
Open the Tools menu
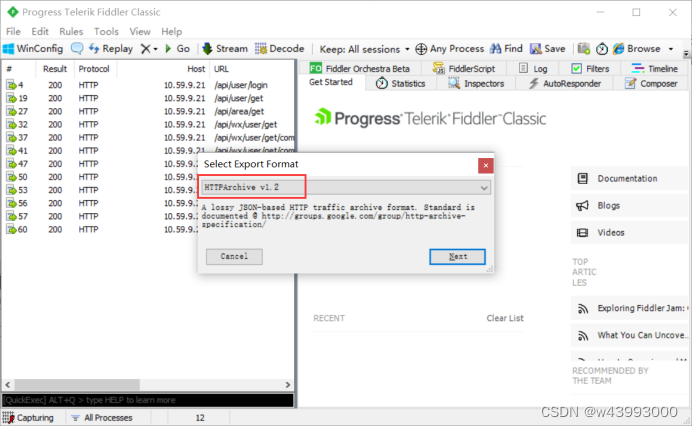pos(106,31)
